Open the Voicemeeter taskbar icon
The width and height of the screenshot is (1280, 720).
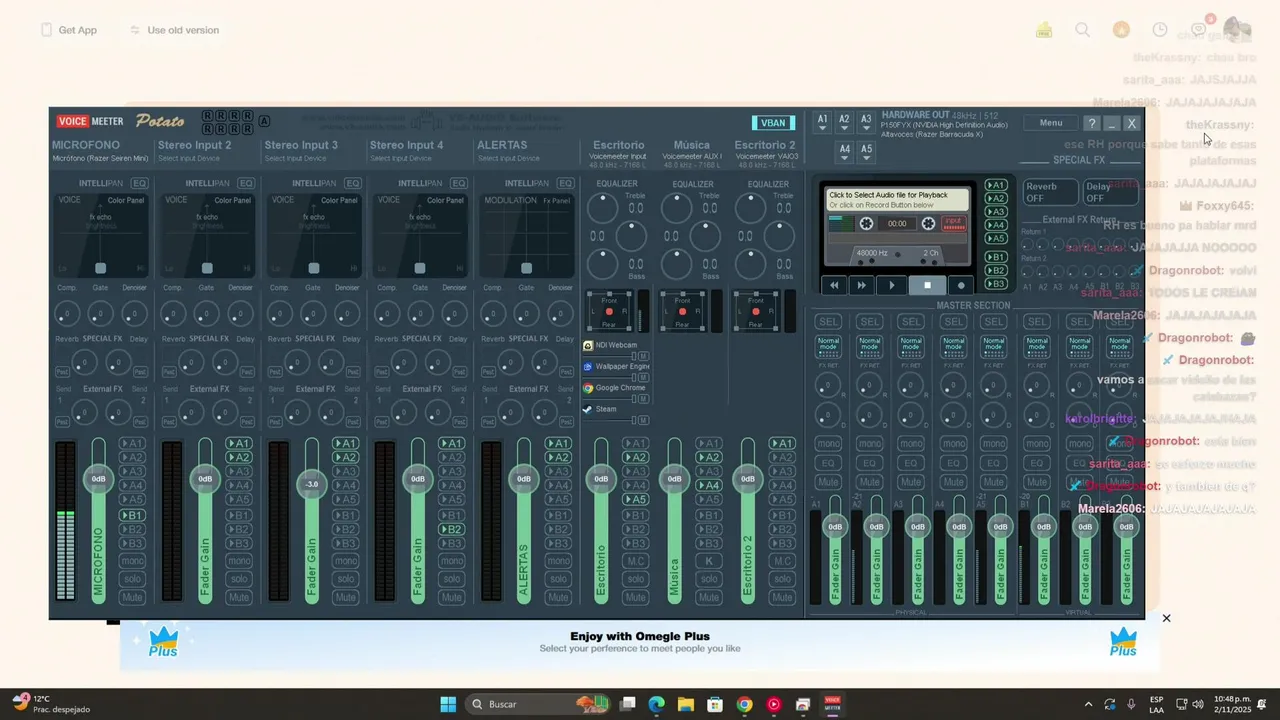point(832,704)
